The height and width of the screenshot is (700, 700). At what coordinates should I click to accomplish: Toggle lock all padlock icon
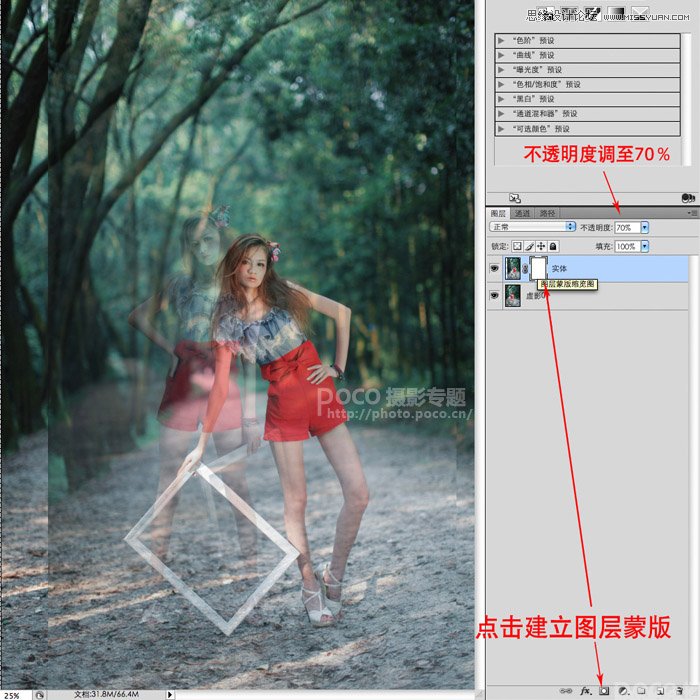point(553,246)
